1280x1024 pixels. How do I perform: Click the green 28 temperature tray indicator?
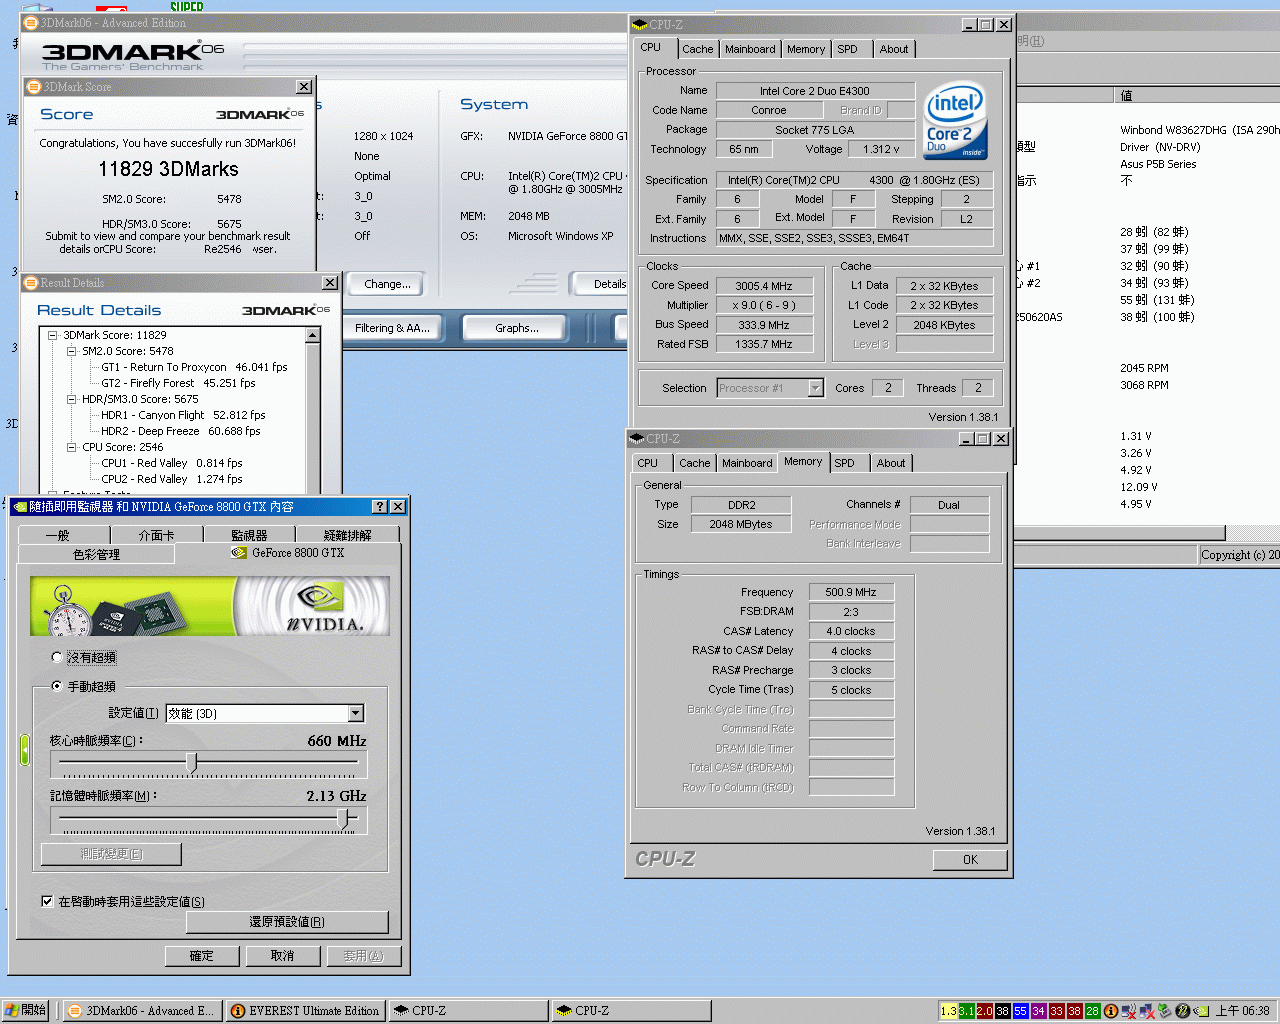tap(1093, 1011)
